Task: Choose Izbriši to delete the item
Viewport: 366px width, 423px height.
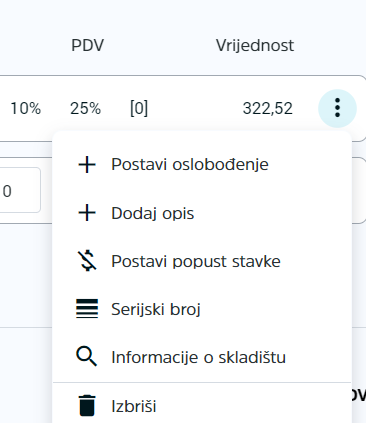Action: (x=202, y=406)
